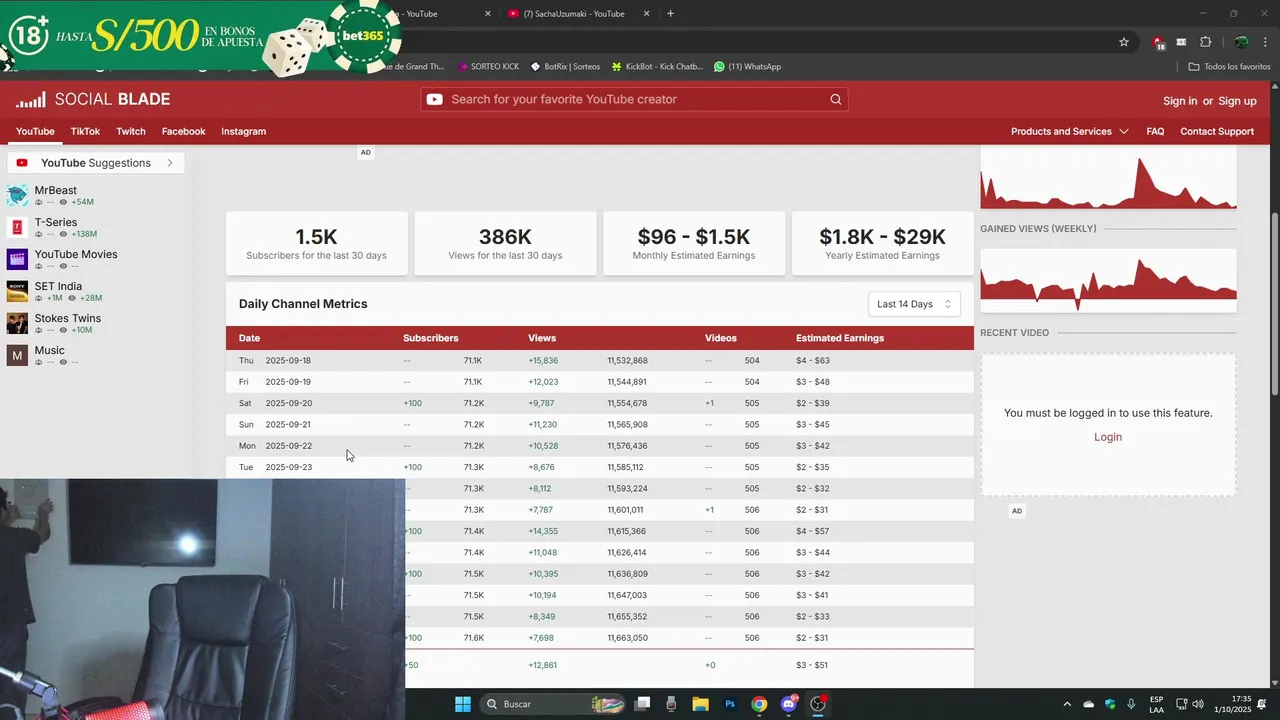
Task: Open YouTube Movies channel avatar
Action: (x=17, y=259)
